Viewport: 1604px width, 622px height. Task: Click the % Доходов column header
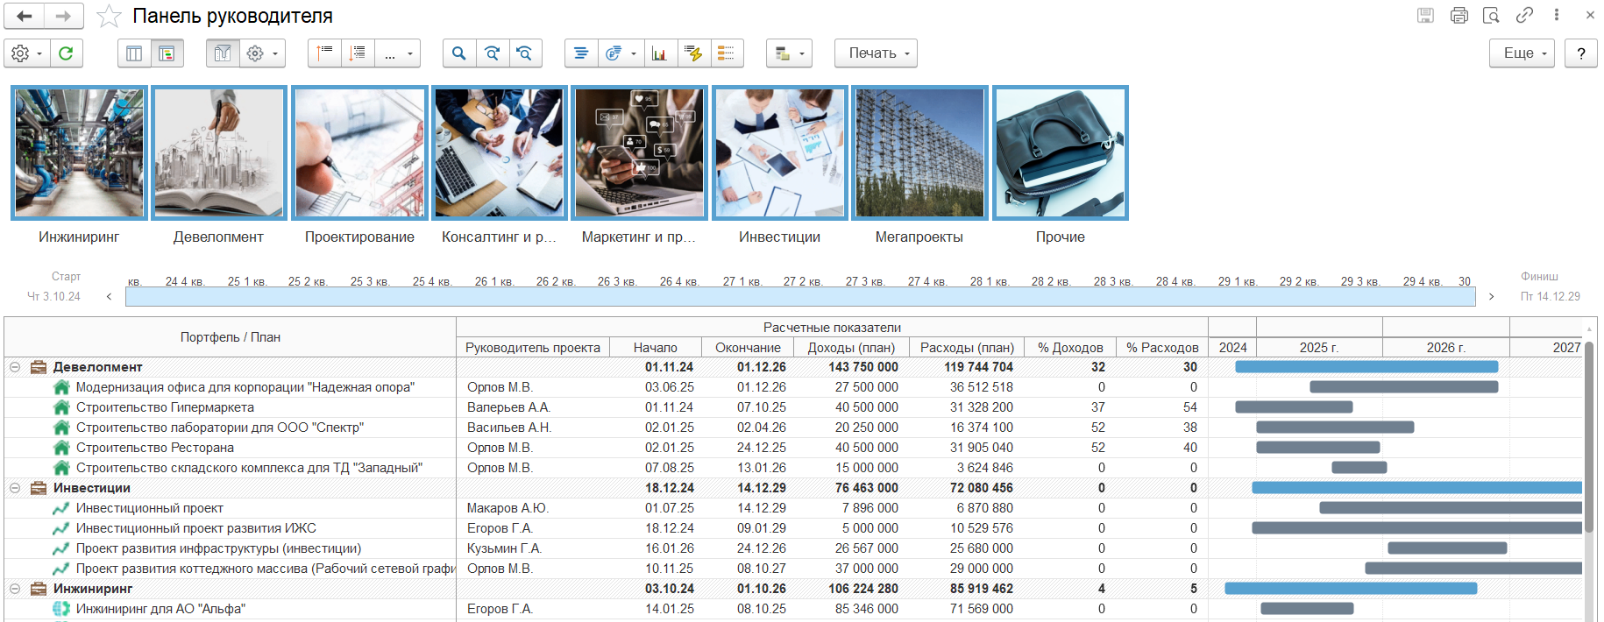click(x=1069, y=347)
